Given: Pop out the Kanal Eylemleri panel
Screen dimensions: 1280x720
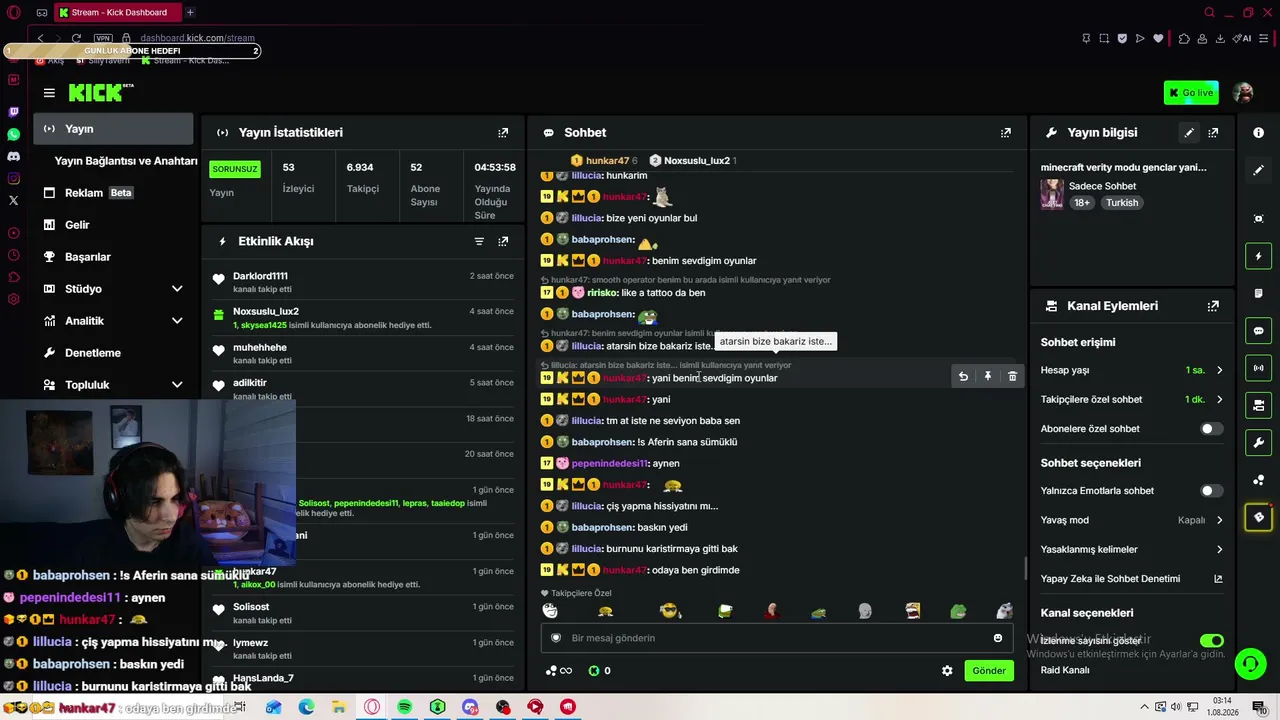Looking at the screenshot, I should [x=1213, y=306].
